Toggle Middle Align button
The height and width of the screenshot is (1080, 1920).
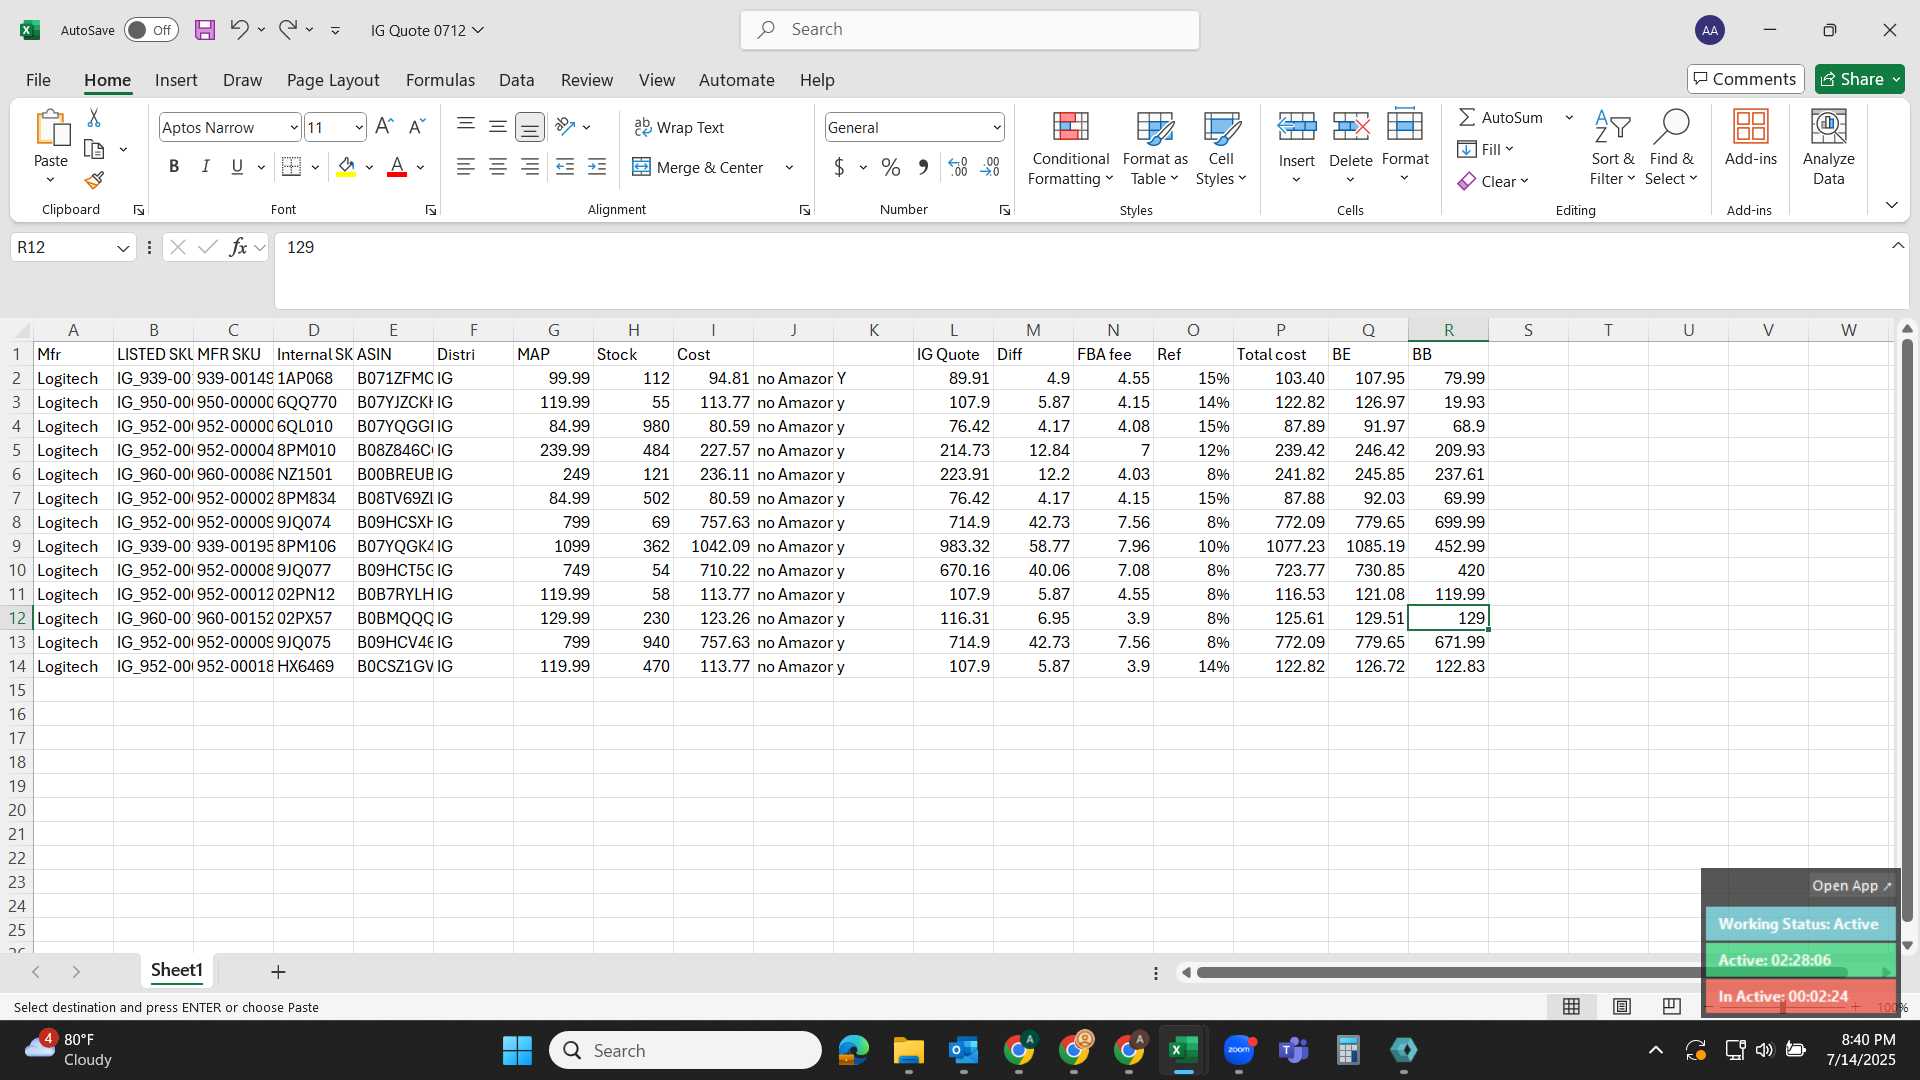(x=497, y=125)
